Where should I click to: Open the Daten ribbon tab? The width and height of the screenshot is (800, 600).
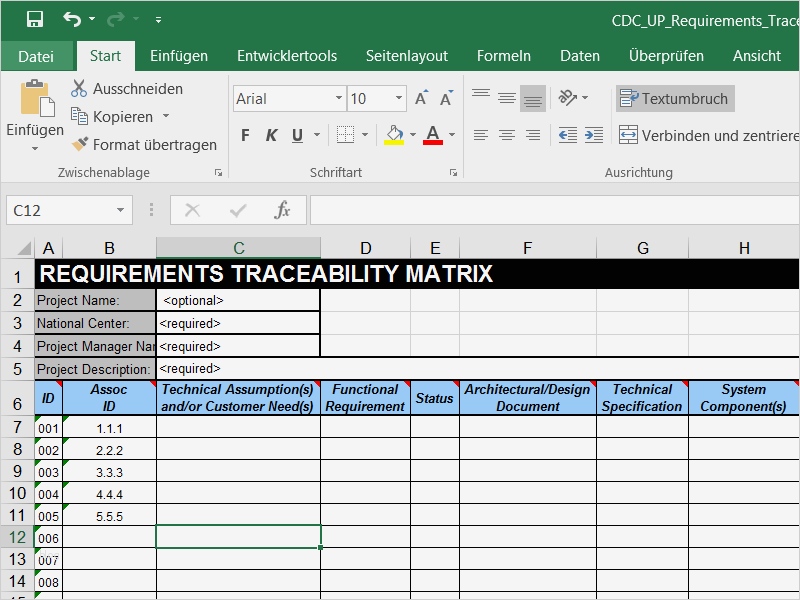tap(580, 56)
